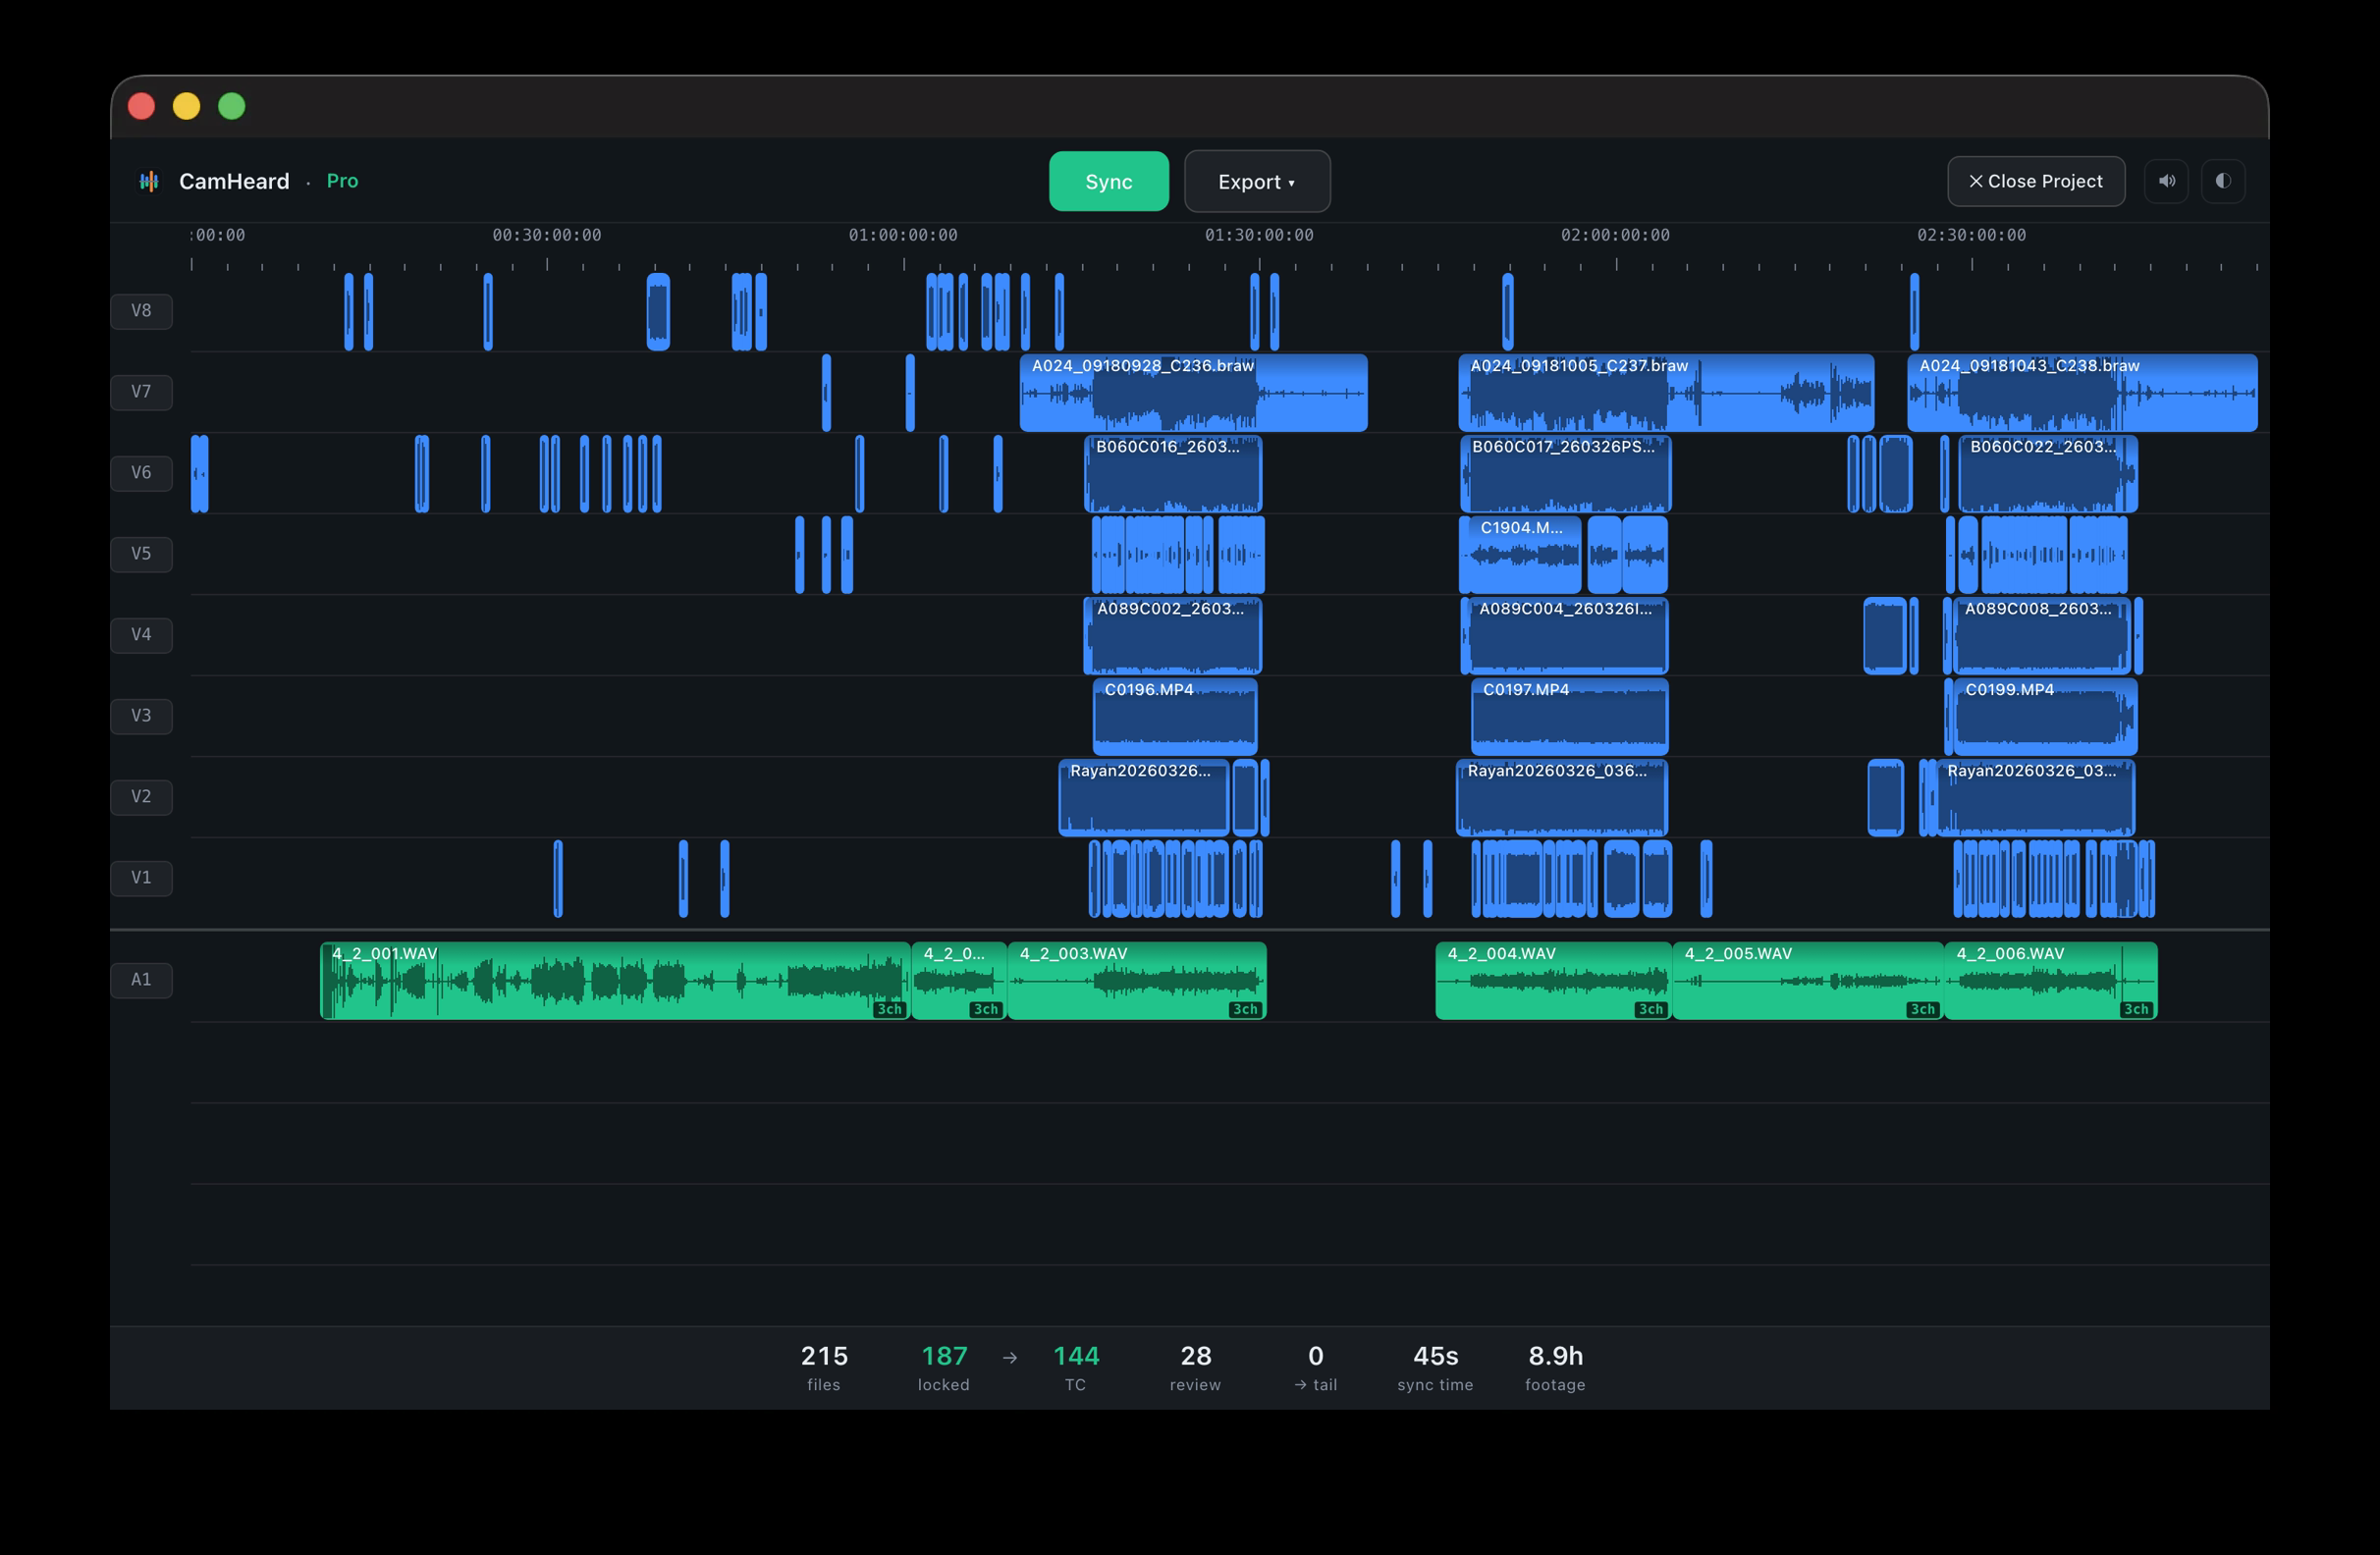
Task: Click the 01:30:00:00 ruler mark
Action: pyautogui.click(x=1259, y=235)
